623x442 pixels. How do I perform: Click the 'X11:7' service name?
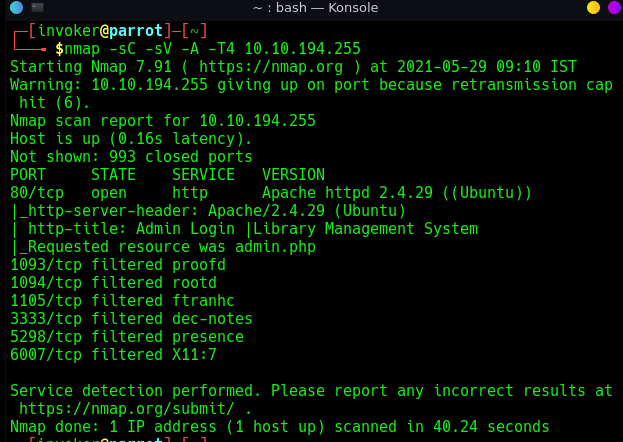[x=194, y=355]
